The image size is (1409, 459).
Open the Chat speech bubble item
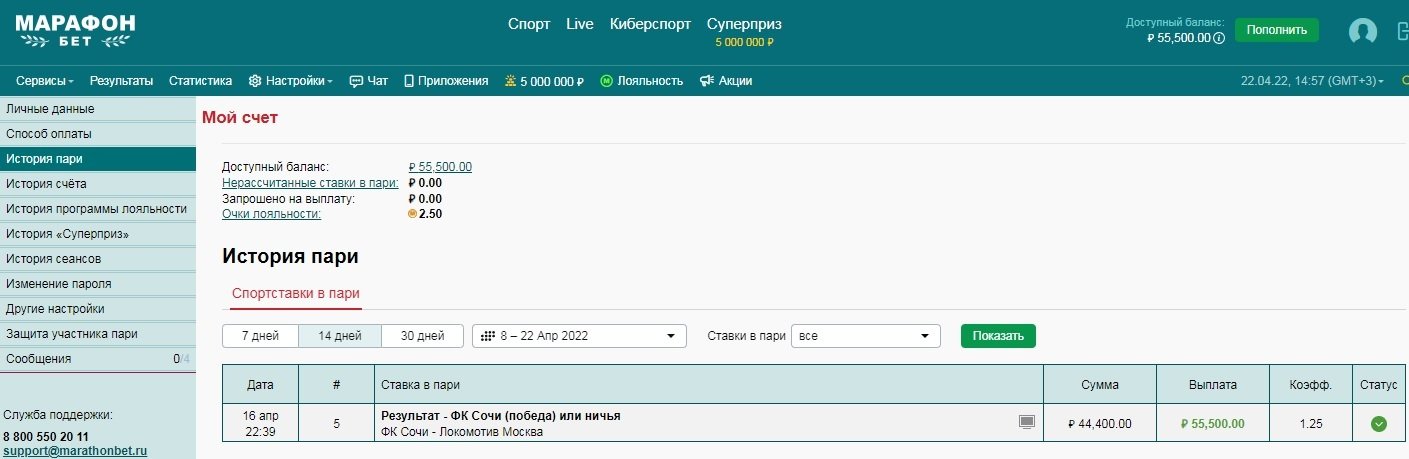click(x=368, y=81)
